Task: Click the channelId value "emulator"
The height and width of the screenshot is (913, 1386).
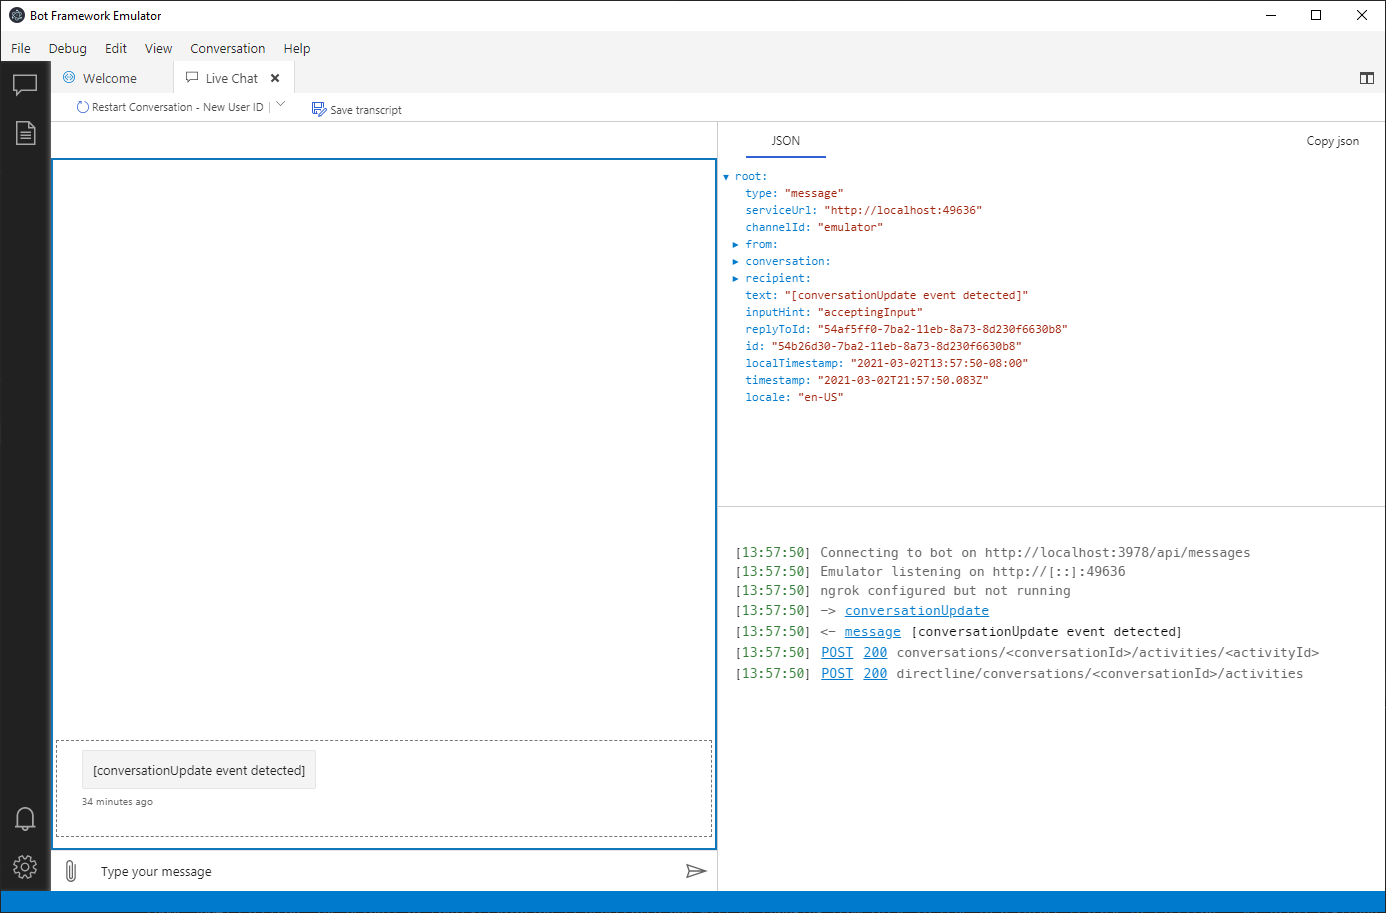Action: coord(850,228)
